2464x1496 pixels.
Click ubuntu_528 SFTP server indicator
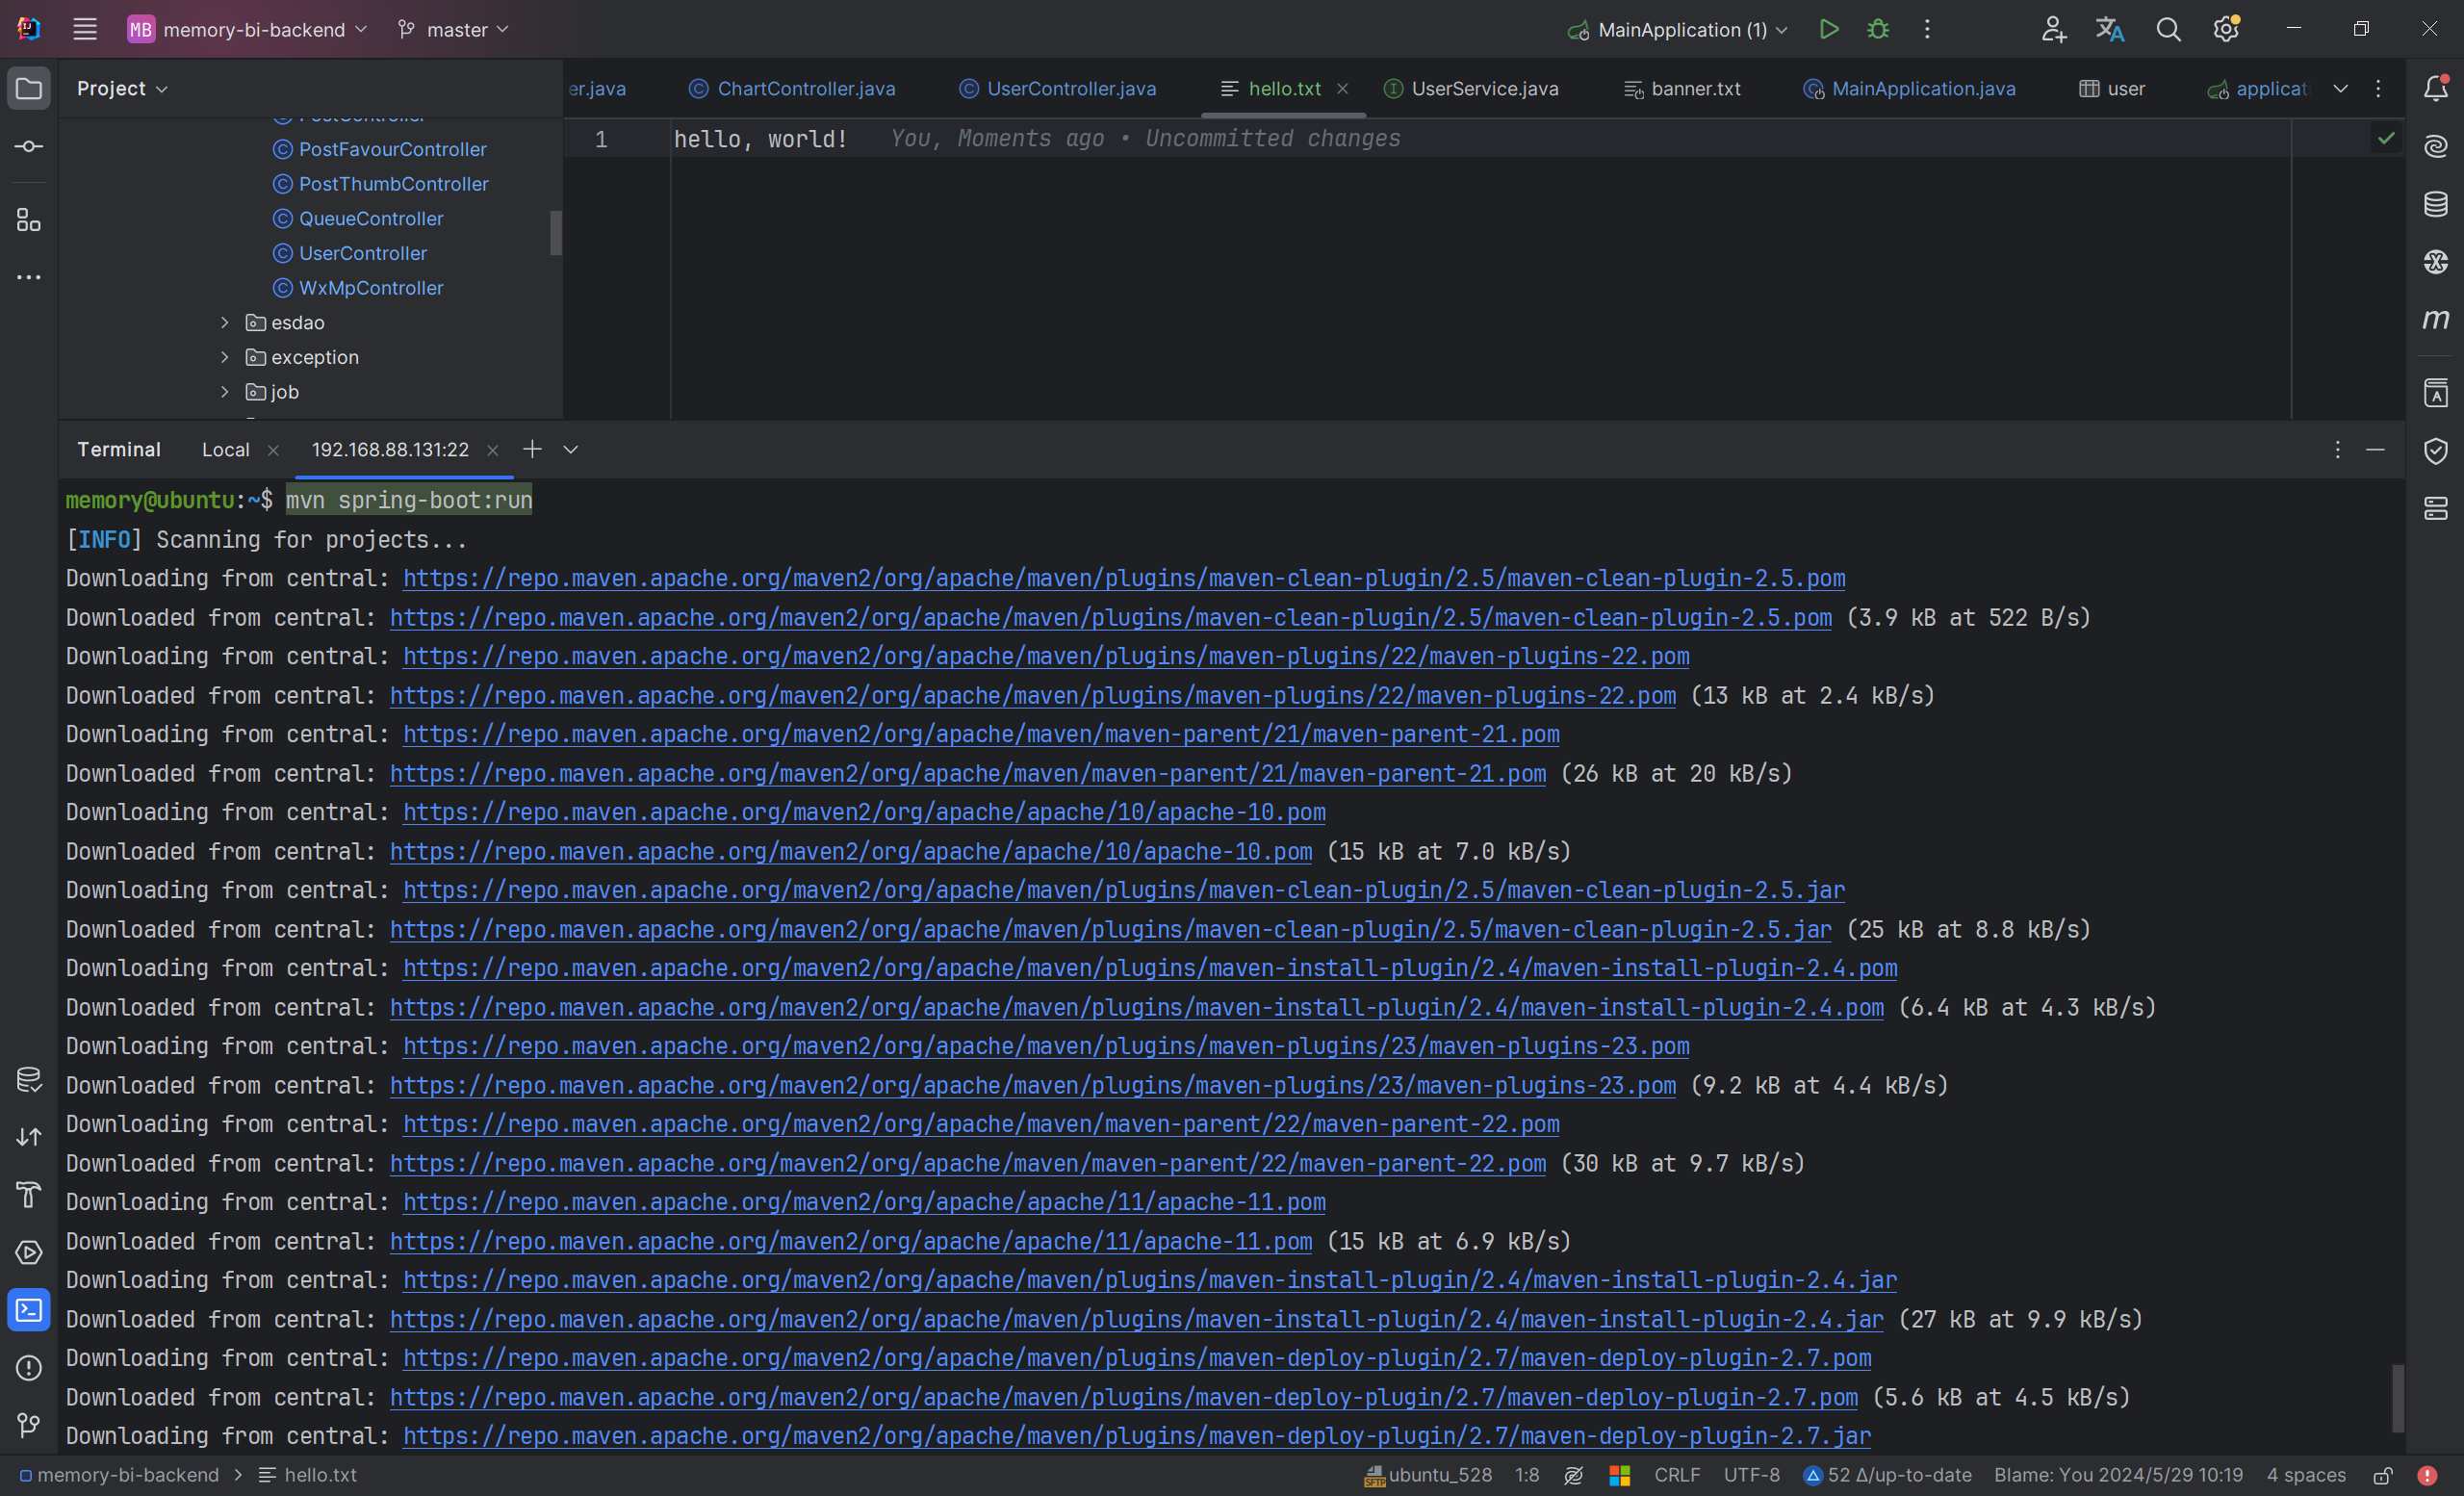tap(1428, 1475)
